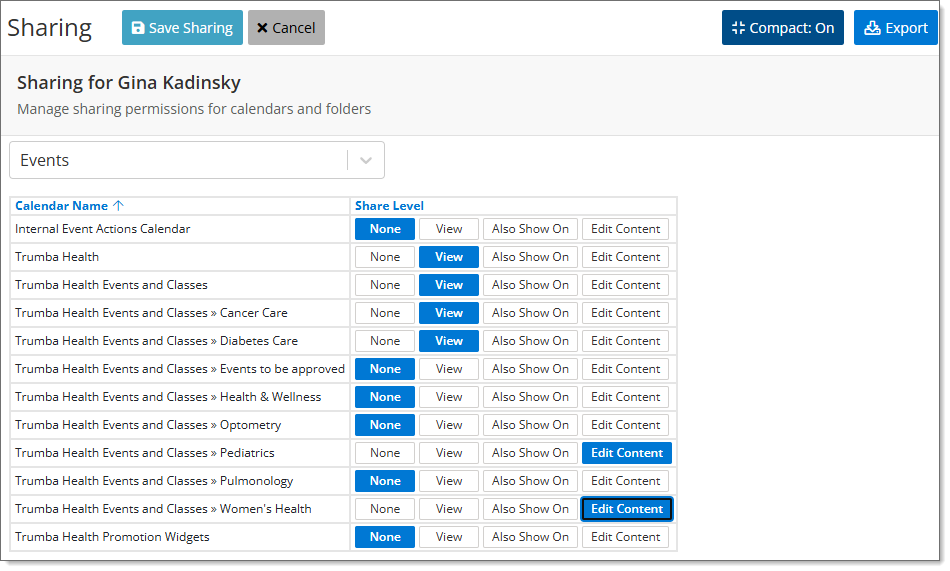Choose Edit Content for Internal Event Actions Calendar
Viewport: 950px width, 571px height.
click(625, 229)
